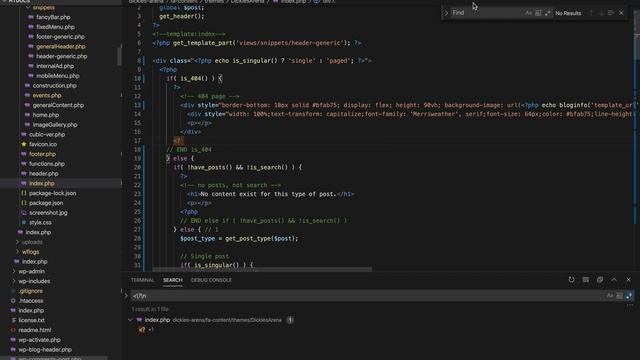Open header.php file
Image resolution: width=640 pixels, height=360 pixels.
[x=43, y=173]
